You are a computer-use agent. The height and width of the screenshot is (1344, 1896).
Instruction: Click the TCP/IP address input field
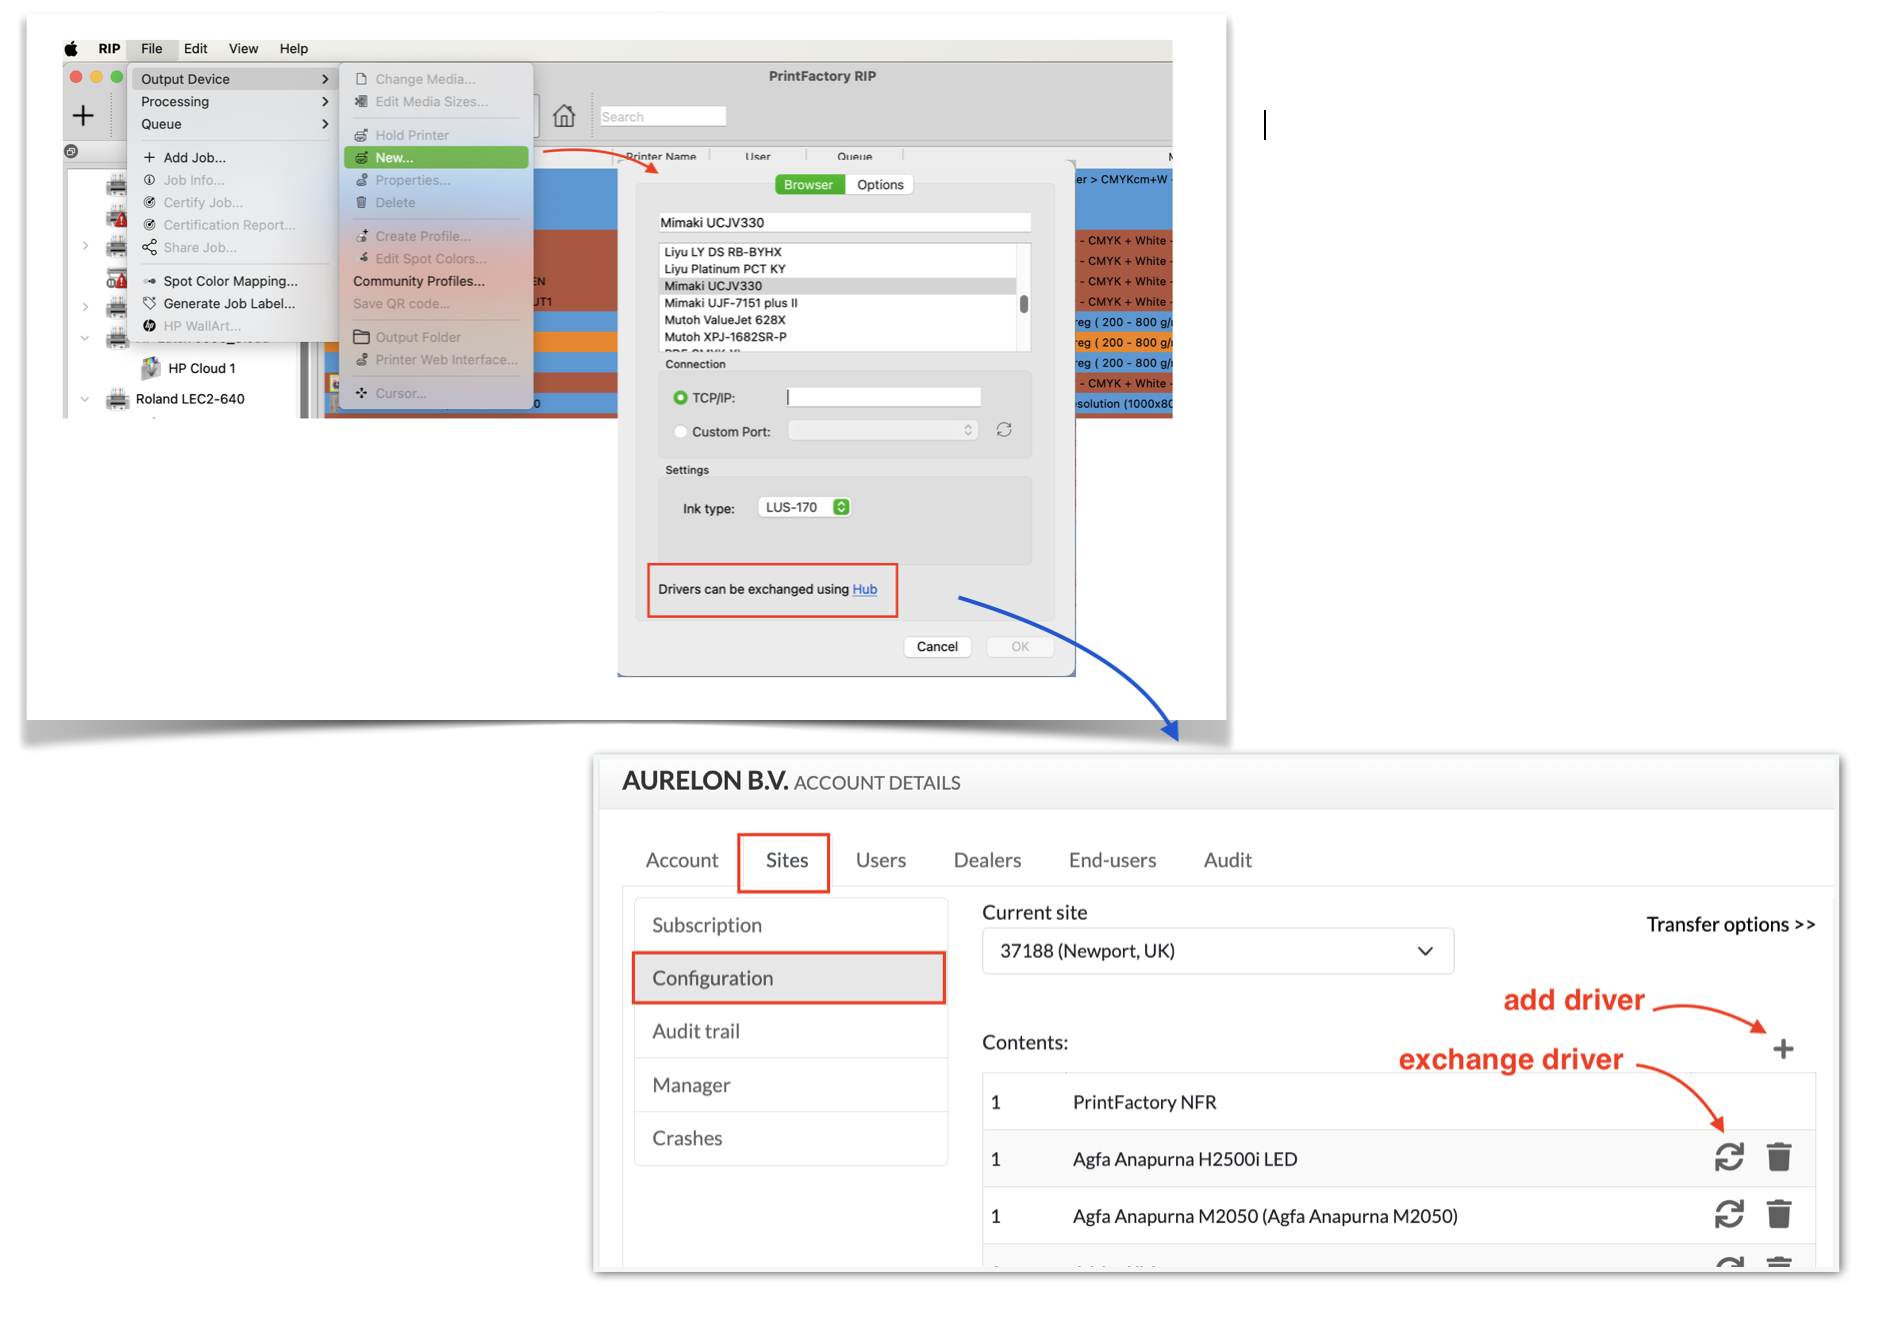tap(884, 397)
